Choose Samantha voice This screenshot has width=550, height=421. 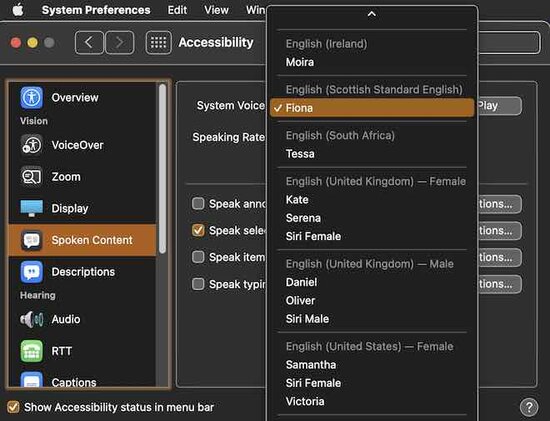point(372,365)
